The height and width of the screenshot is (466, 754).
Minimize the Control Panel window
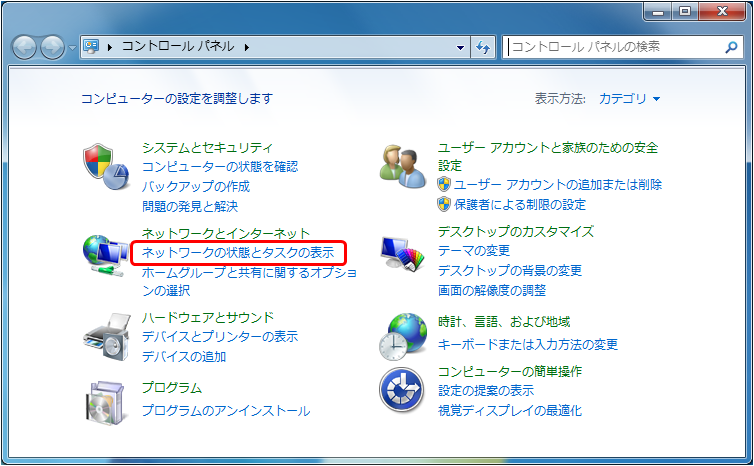coord(657,12)
